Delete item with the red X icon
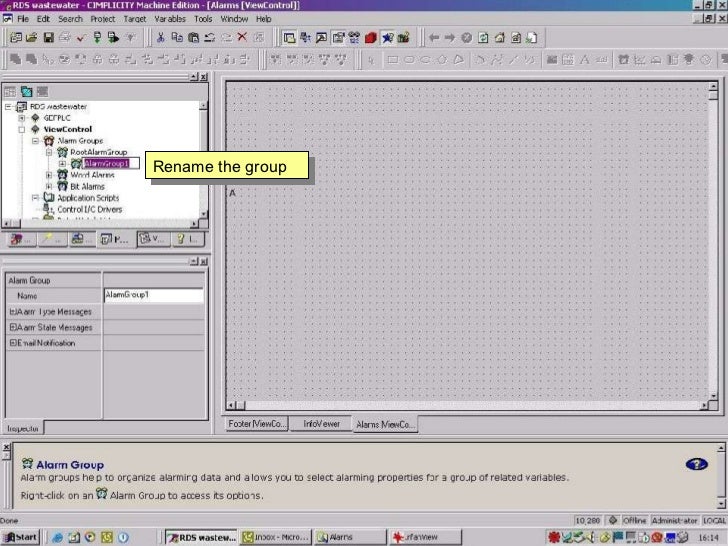Viewport: 728px width, 546px height. click(242, 37)
